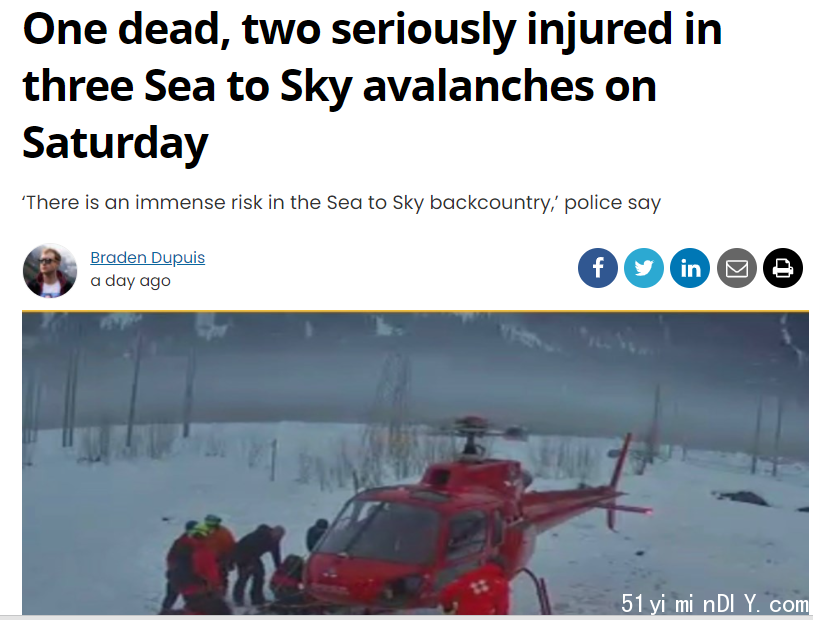The width and height of the screenshot is (813, 620).
Task: Send article by email icon
Action: [x=736, y=268]
